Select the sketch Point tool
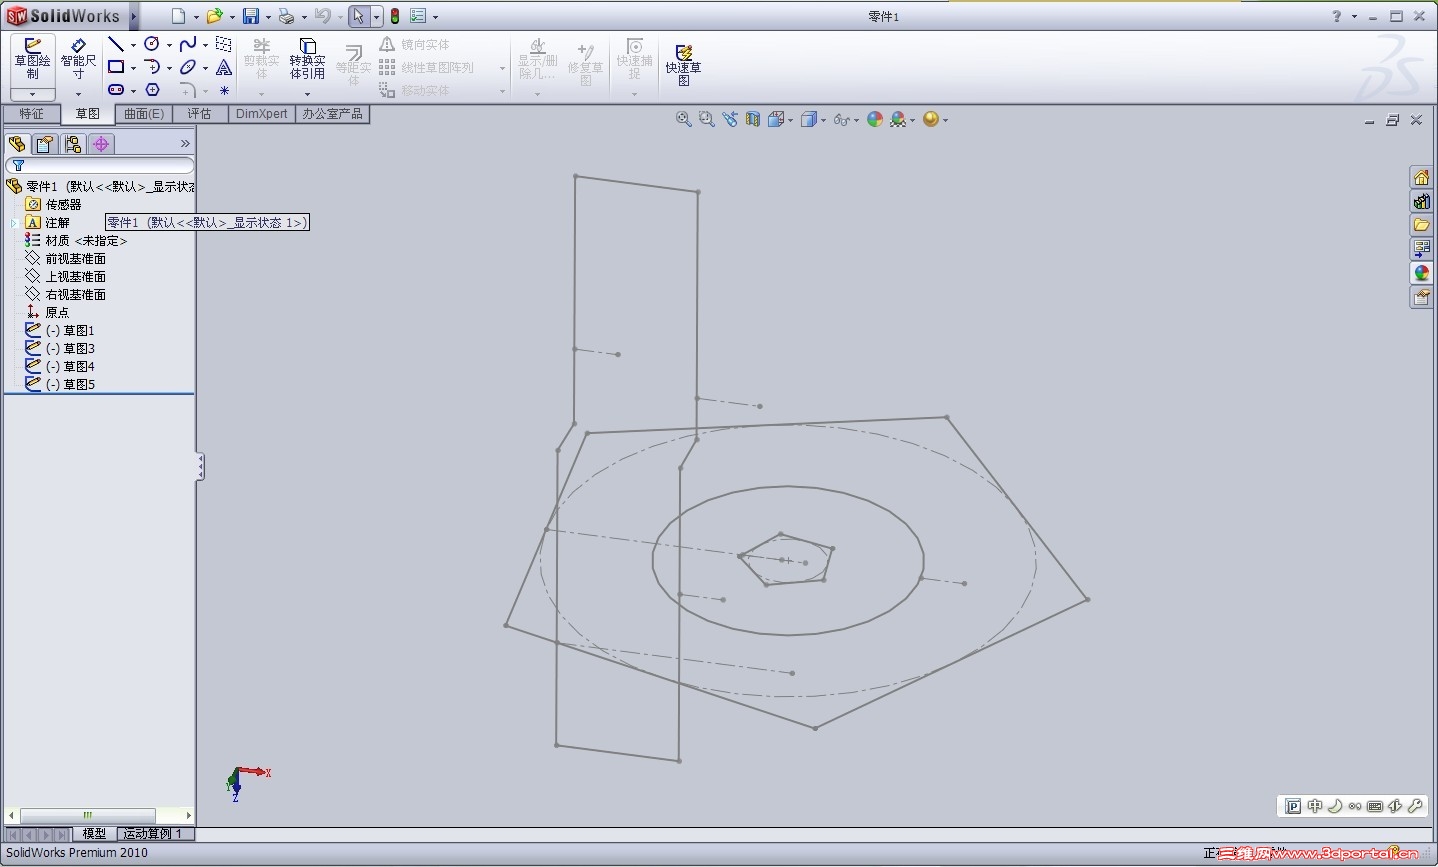Image resolution: width=1438 pixels, height=867 pixels. tap(224, 90)
